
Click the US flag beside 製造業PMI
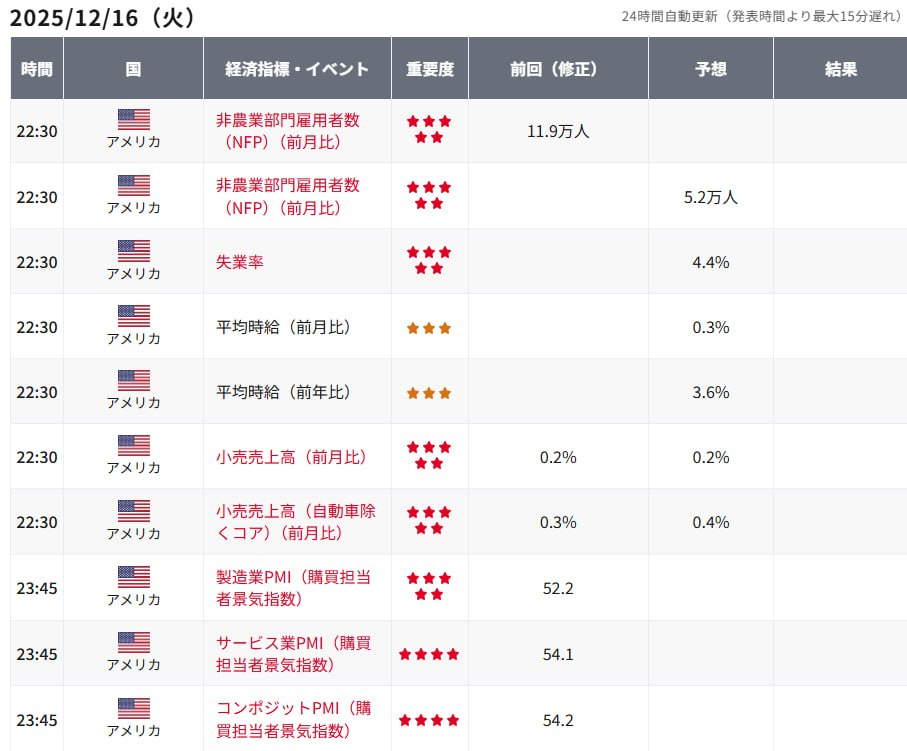click(133, 576)
